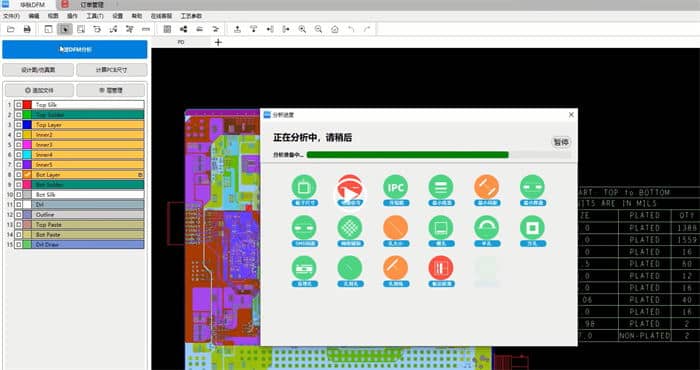
Task: Open the 编辑 menu
Action: [x=34, y=16]
